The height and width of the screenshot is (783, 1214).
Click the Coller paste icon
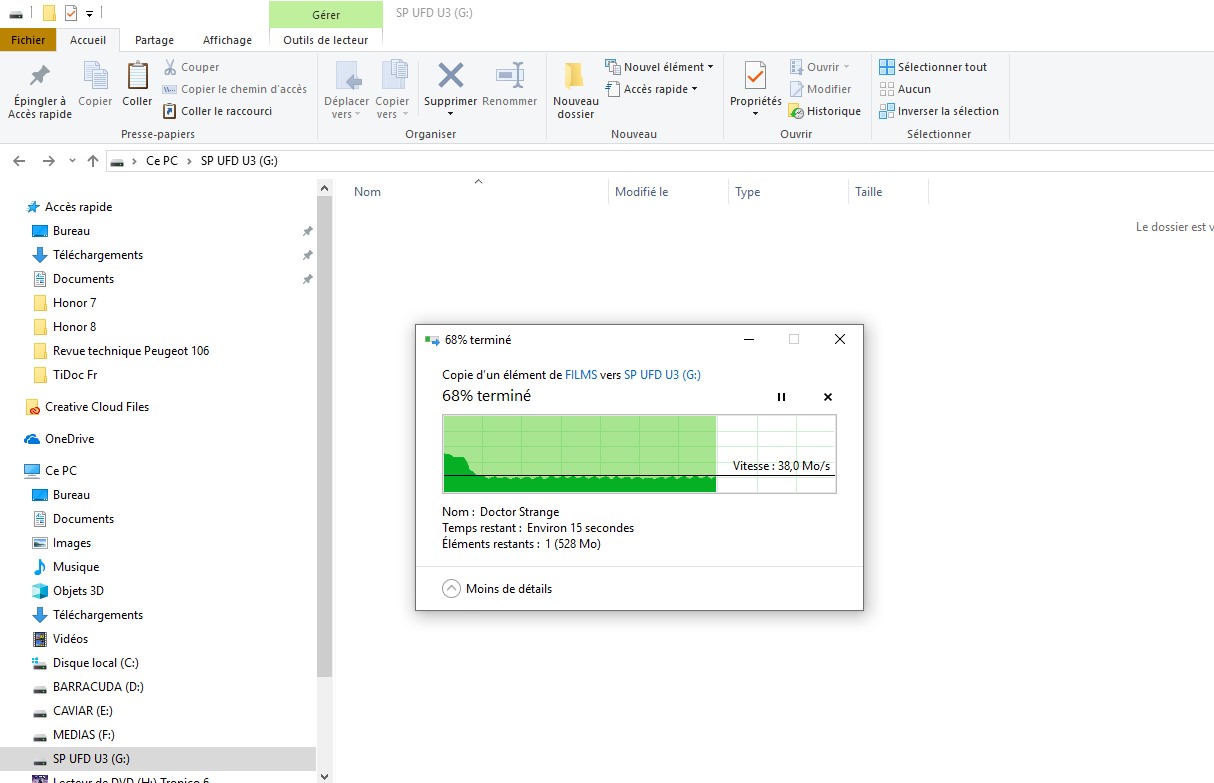pos(137,77)
